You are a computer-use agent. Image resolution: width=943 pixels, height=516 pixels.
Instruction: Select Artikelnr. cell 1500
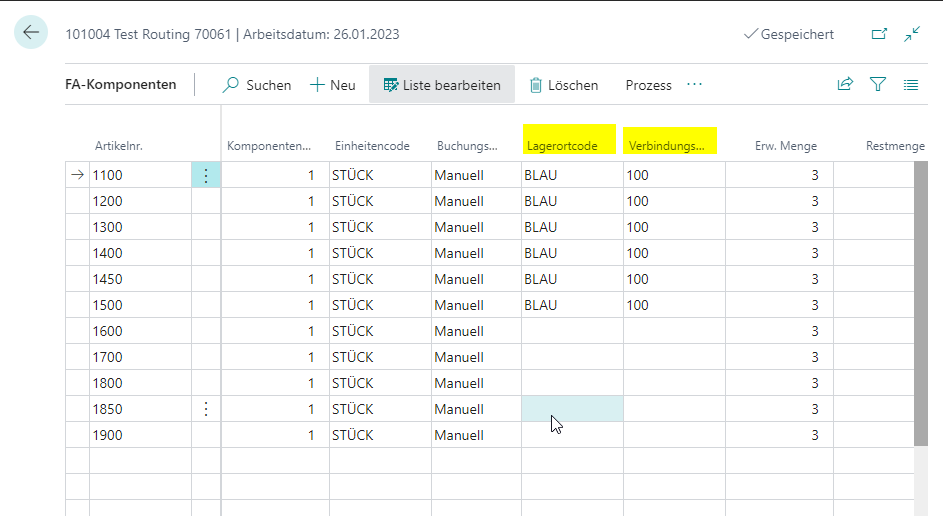point(140,305)
